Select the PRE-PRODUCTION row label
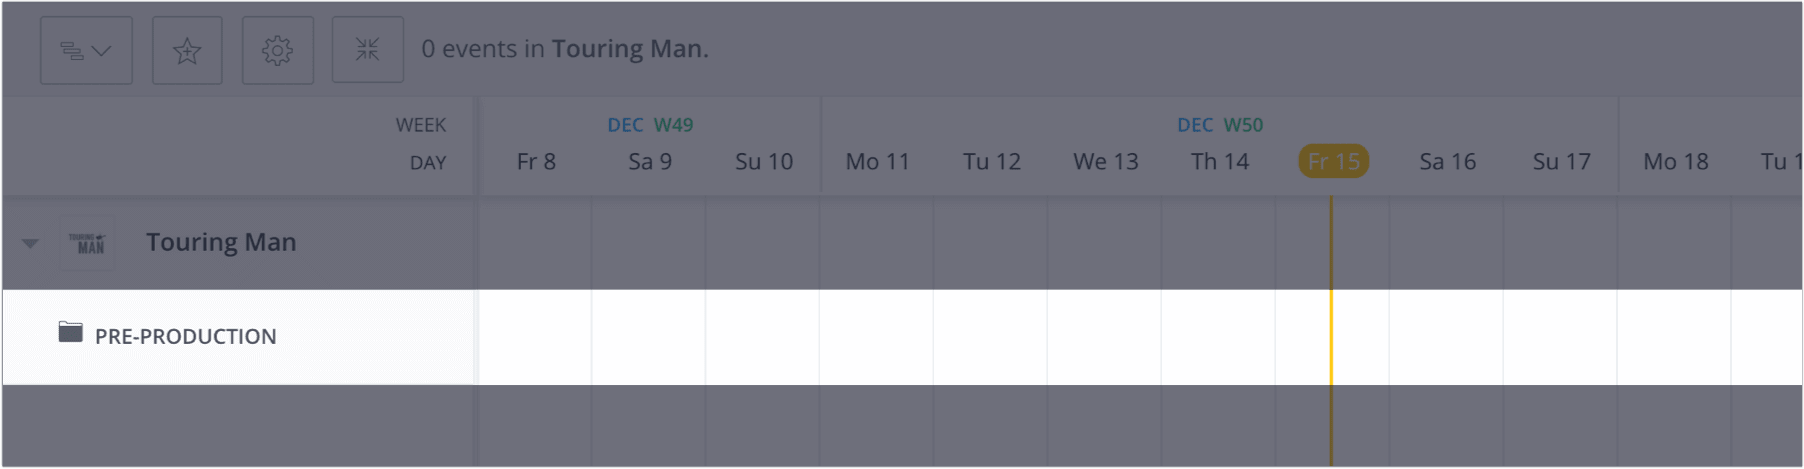Image resolution: width=1804 pixels, height=469 pixels. click(186, 337)
